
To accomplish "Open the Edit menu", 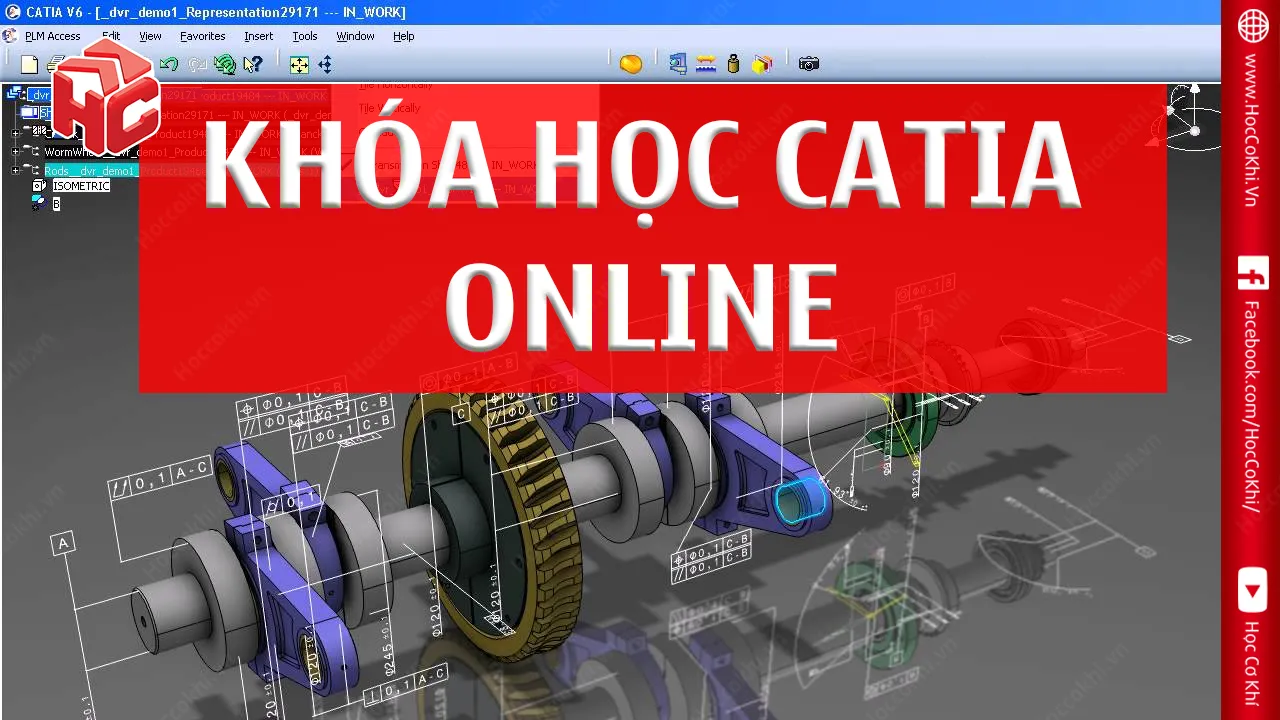I will click(x=111, y=36).
